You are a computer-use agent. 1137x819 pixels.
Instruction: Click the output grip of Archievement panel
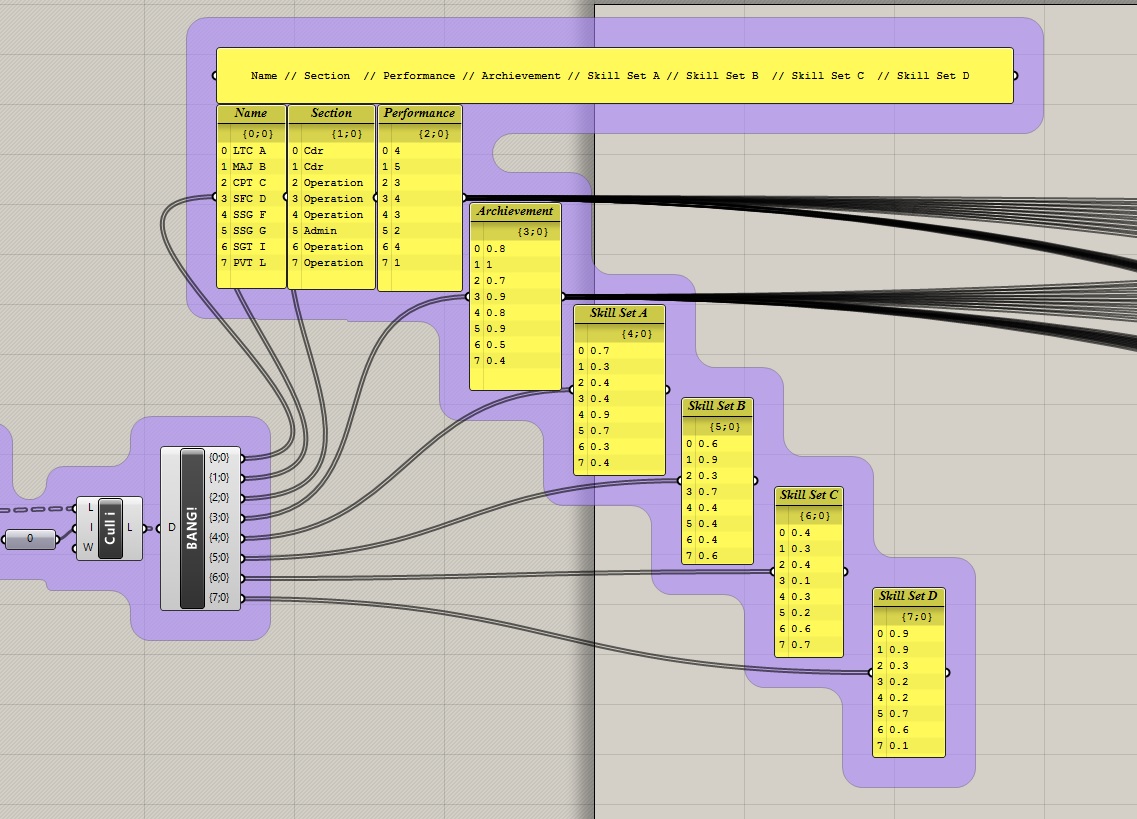tap(562, 296)
